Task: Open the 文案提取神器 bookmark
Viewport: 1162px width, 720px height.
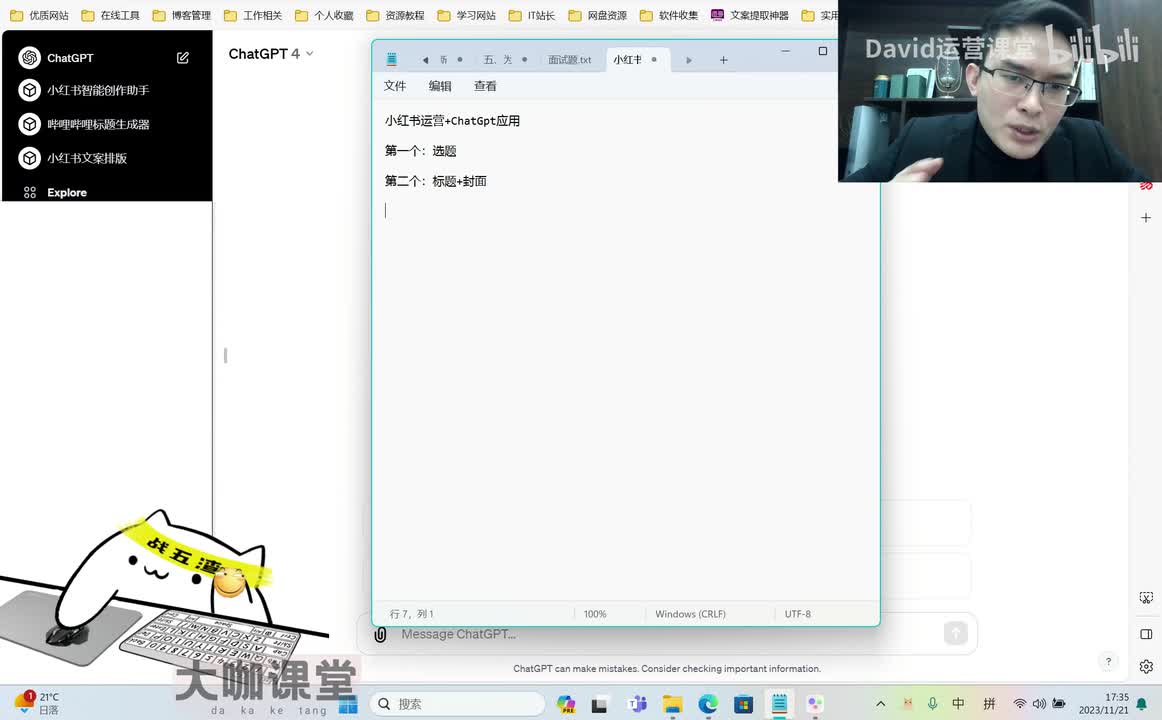Action: (750, 16)
